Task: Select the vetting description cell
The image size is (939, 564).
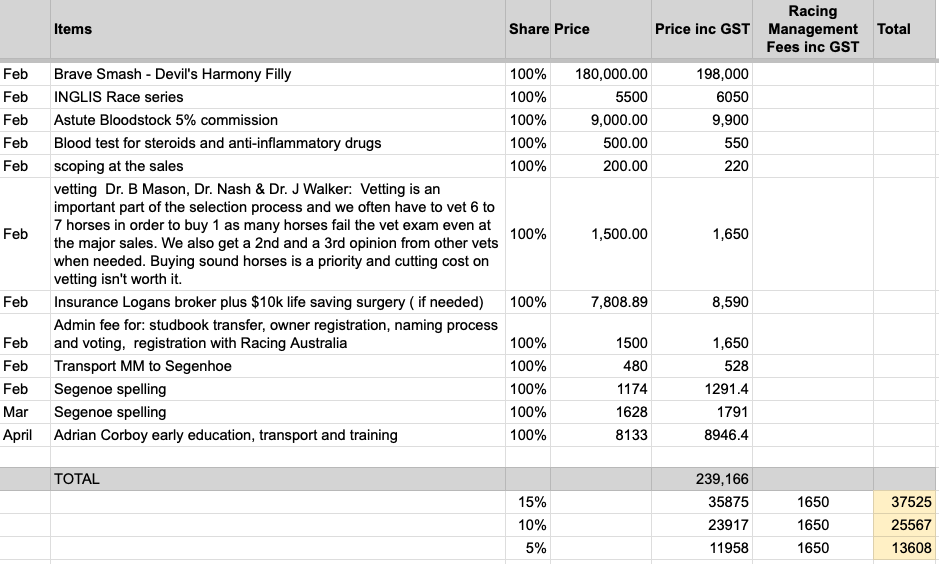Action: pos(278,234)
